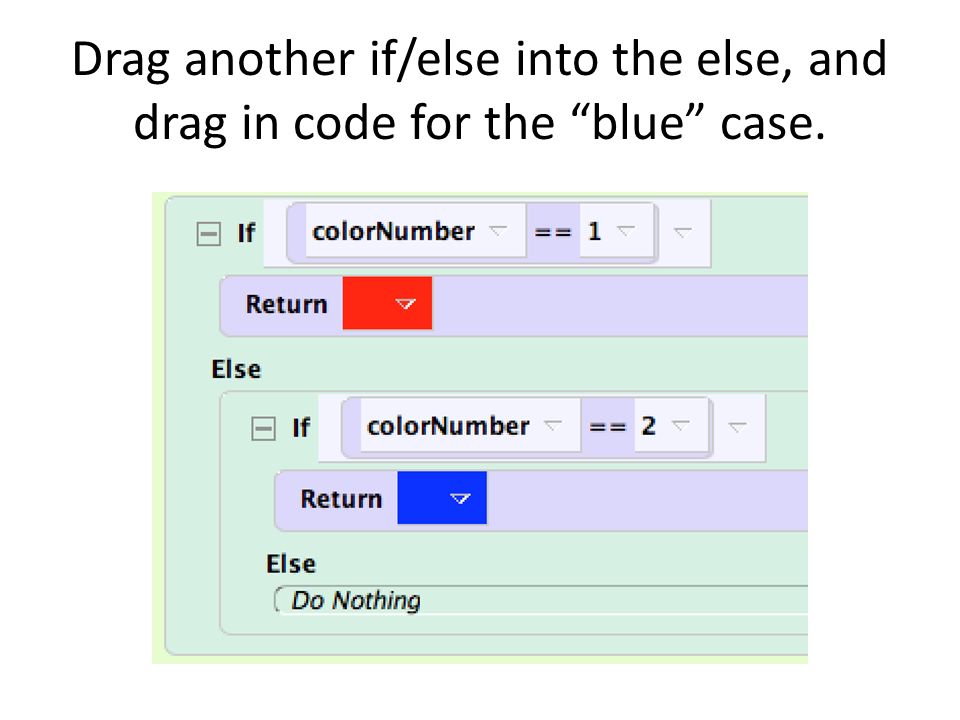Image resolution: width=960 pixels, height=720 pixels.
Task: Click the red Return color swatch
Action: (x=387, y=303)
